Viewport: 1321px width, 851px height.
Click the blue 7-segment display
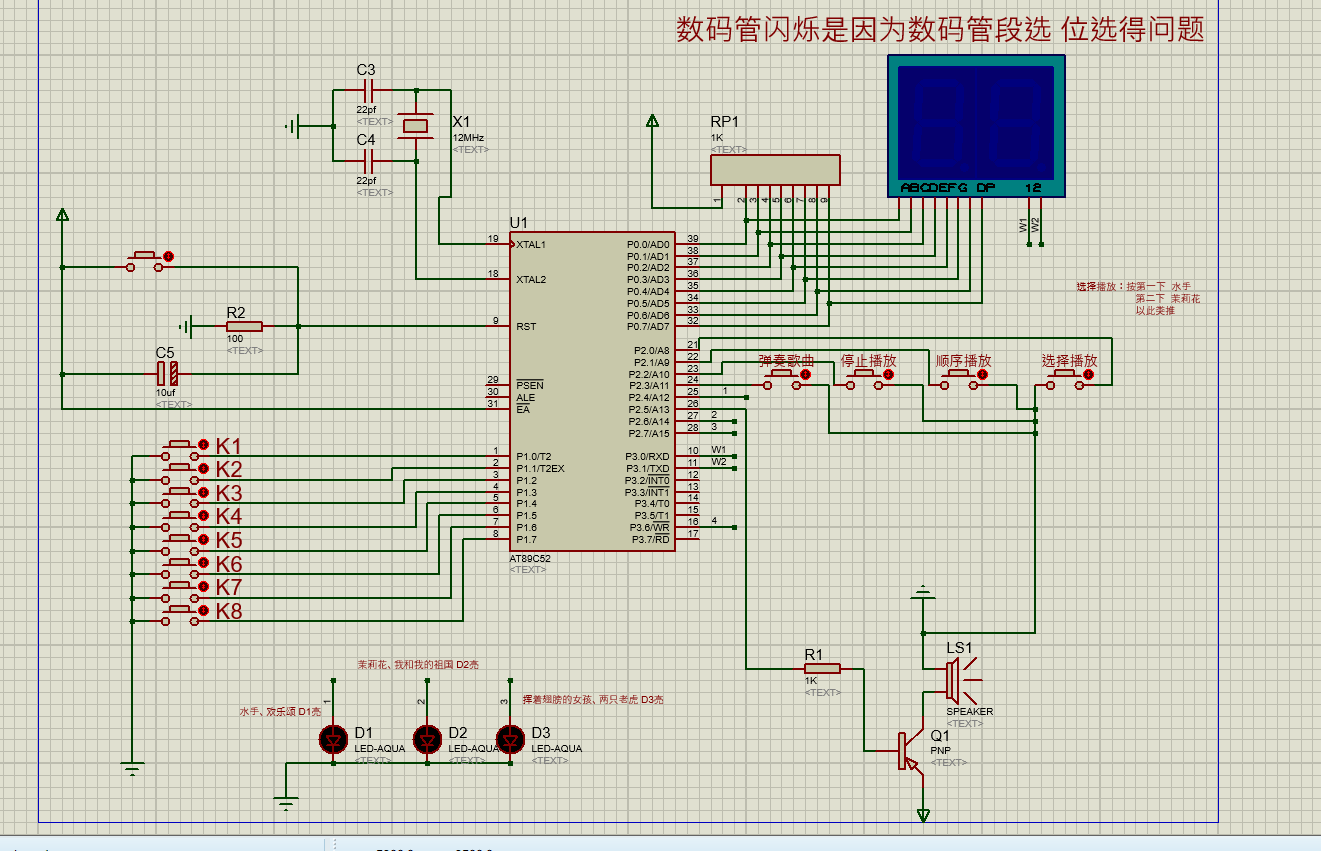tap(976, 127)
